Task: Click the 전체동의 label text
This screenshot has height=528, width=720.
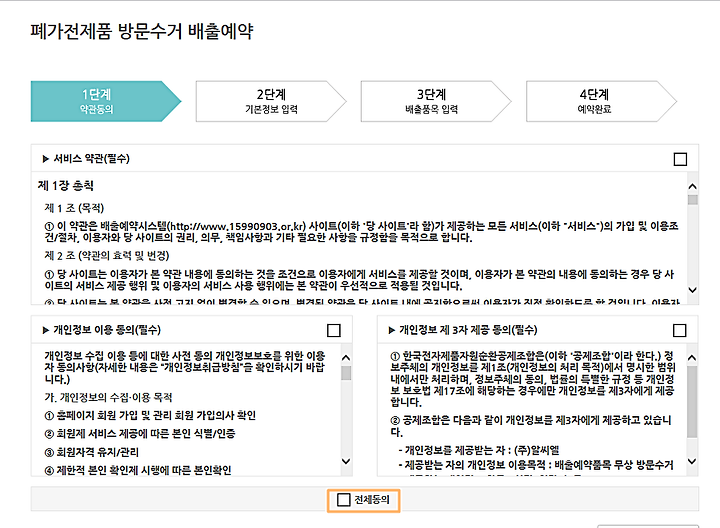Action: tap(372, 500)
